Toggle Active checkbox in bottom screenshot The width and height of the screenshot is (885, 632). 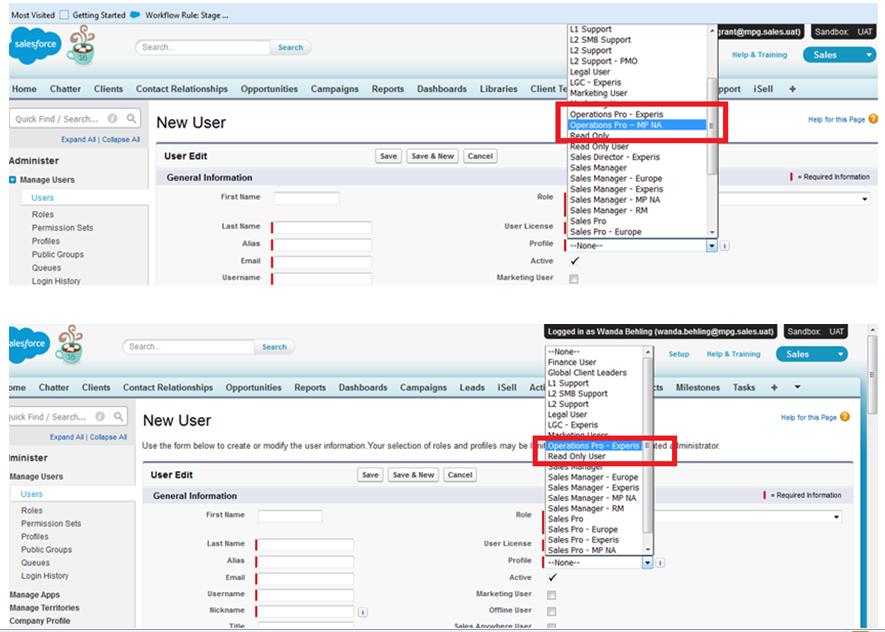553,577
